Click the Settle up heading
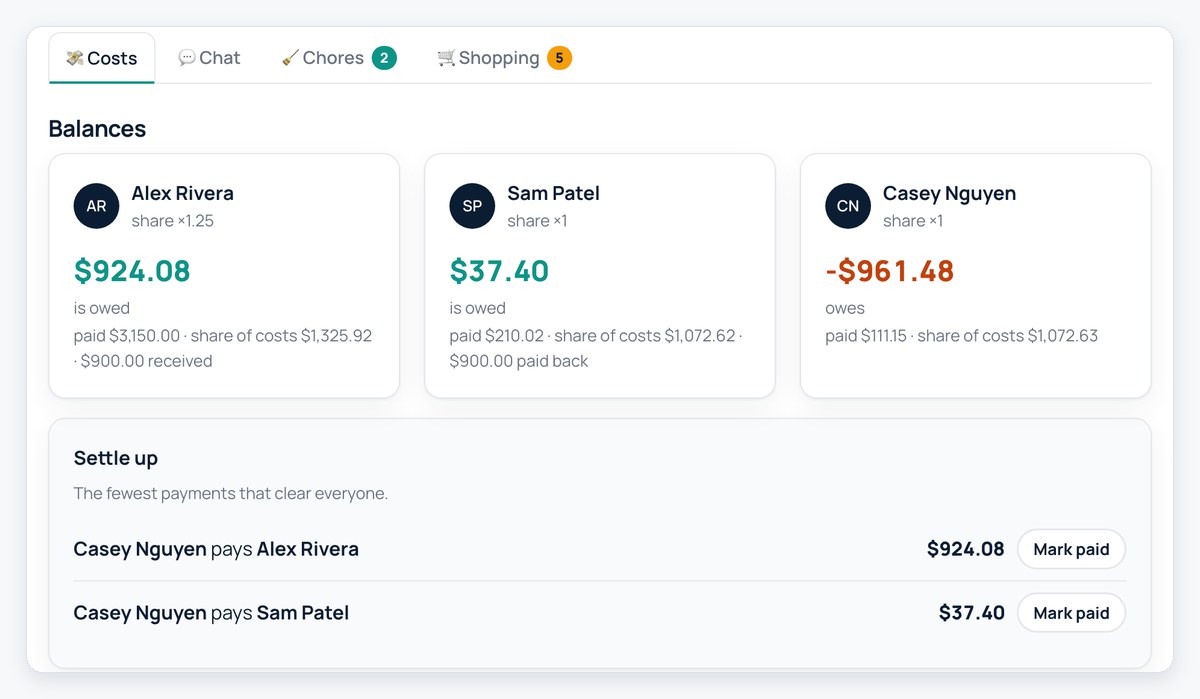The image size is (1200, 699). click(116, 458)
